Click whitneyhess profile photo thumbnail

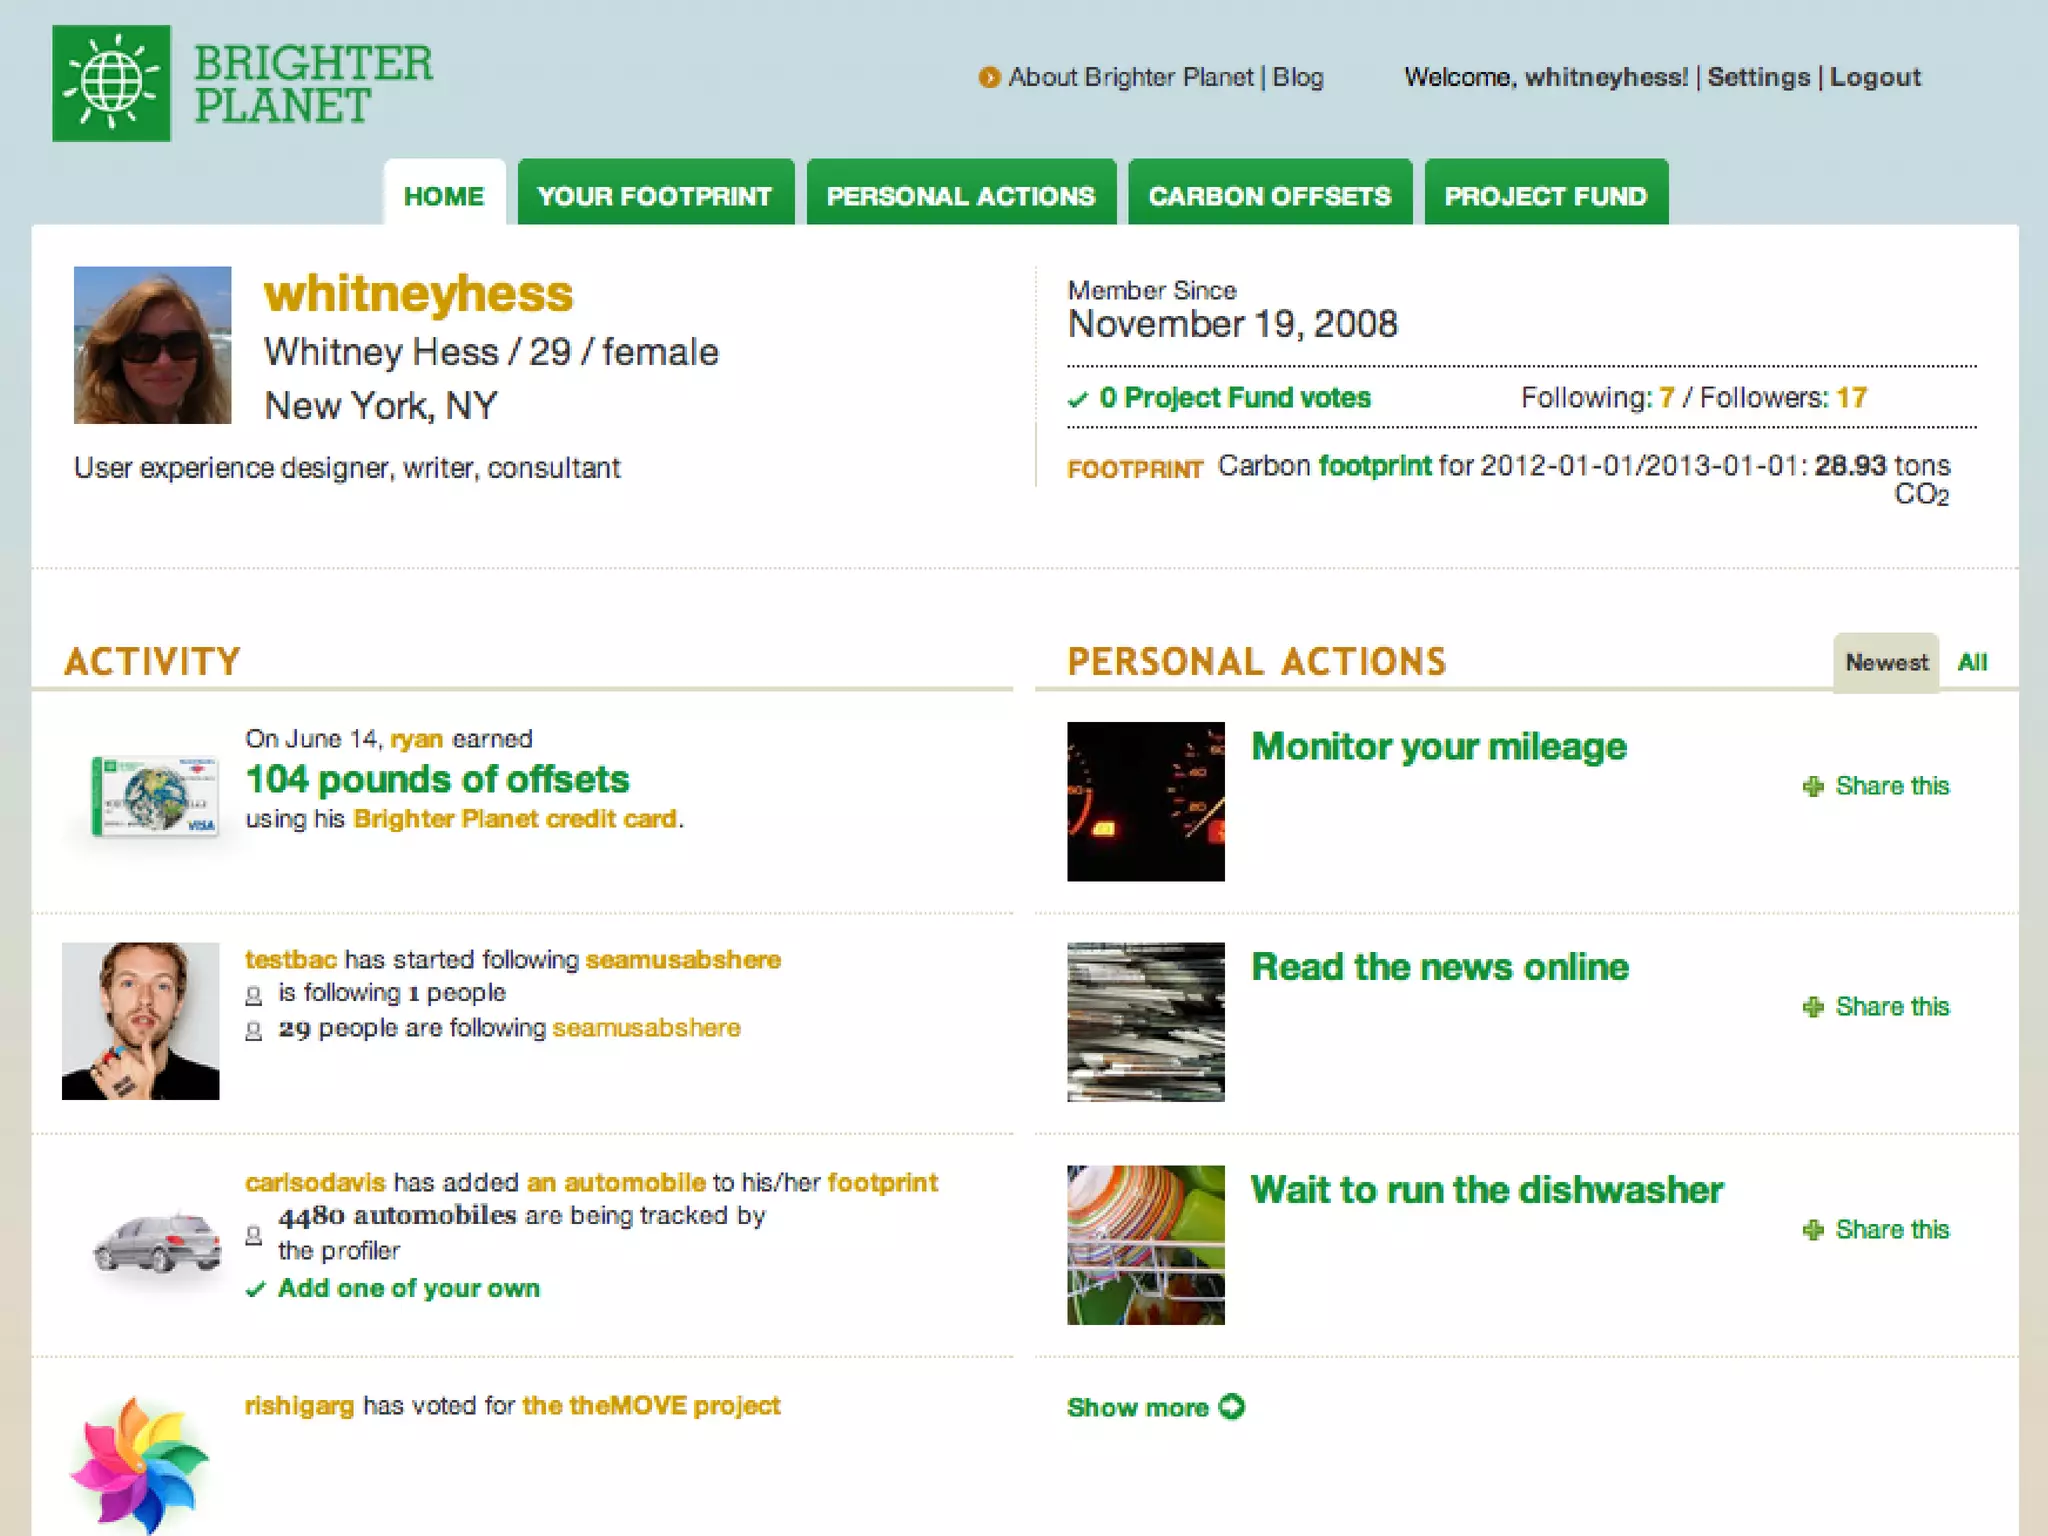coord(153,345)
